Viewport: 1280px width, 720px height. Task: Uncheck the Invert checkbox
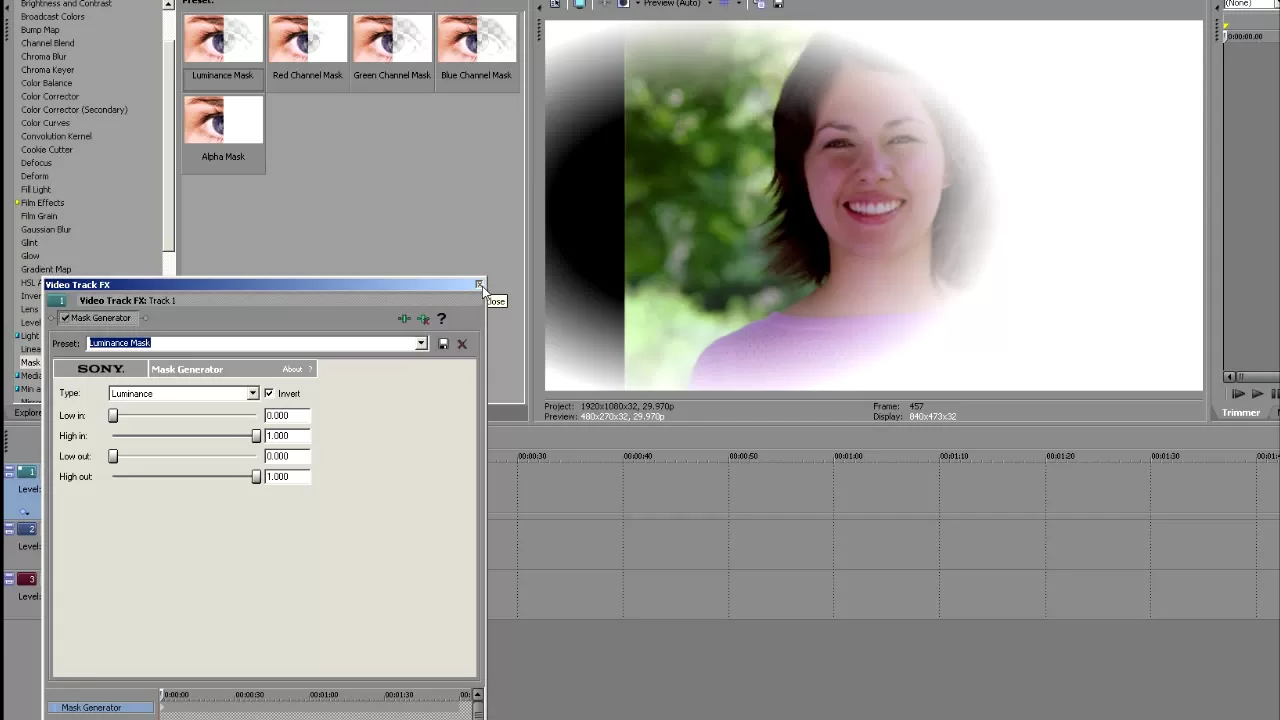pos(269,394)
